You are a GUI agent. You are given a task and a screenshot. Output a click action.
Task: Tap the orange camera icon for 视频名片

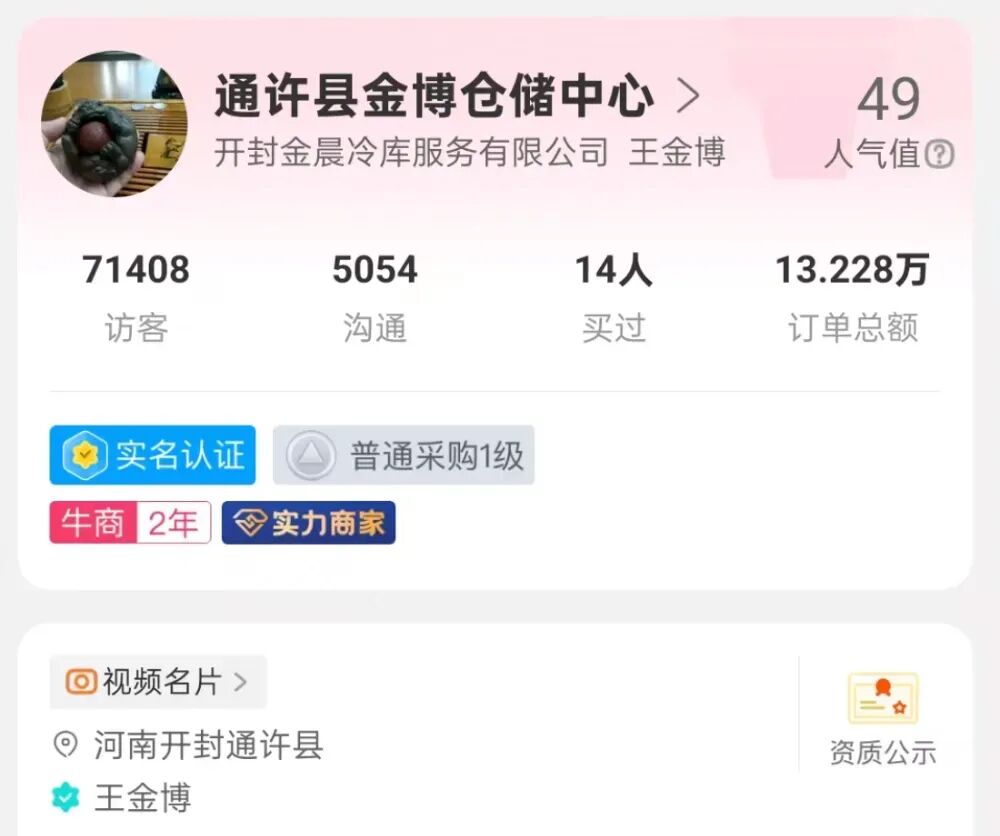click(x=81, y=682)
